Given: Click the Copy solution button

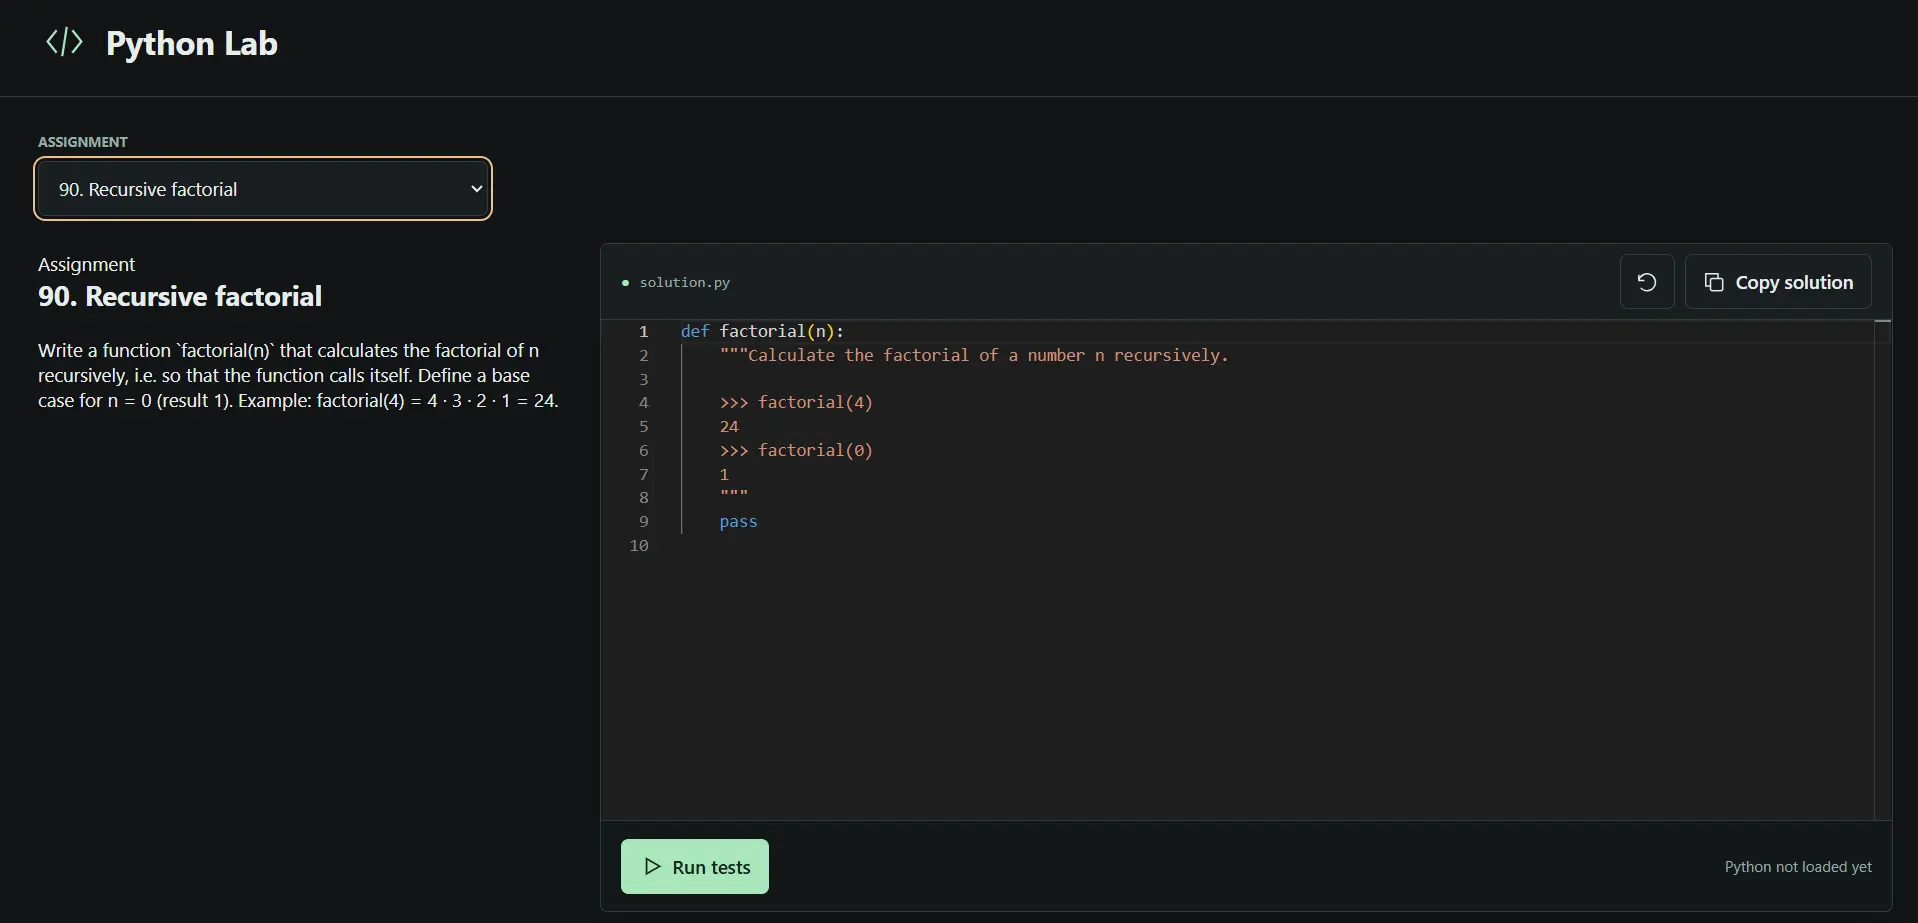Looking at the screenshot, I should 1778,282.
